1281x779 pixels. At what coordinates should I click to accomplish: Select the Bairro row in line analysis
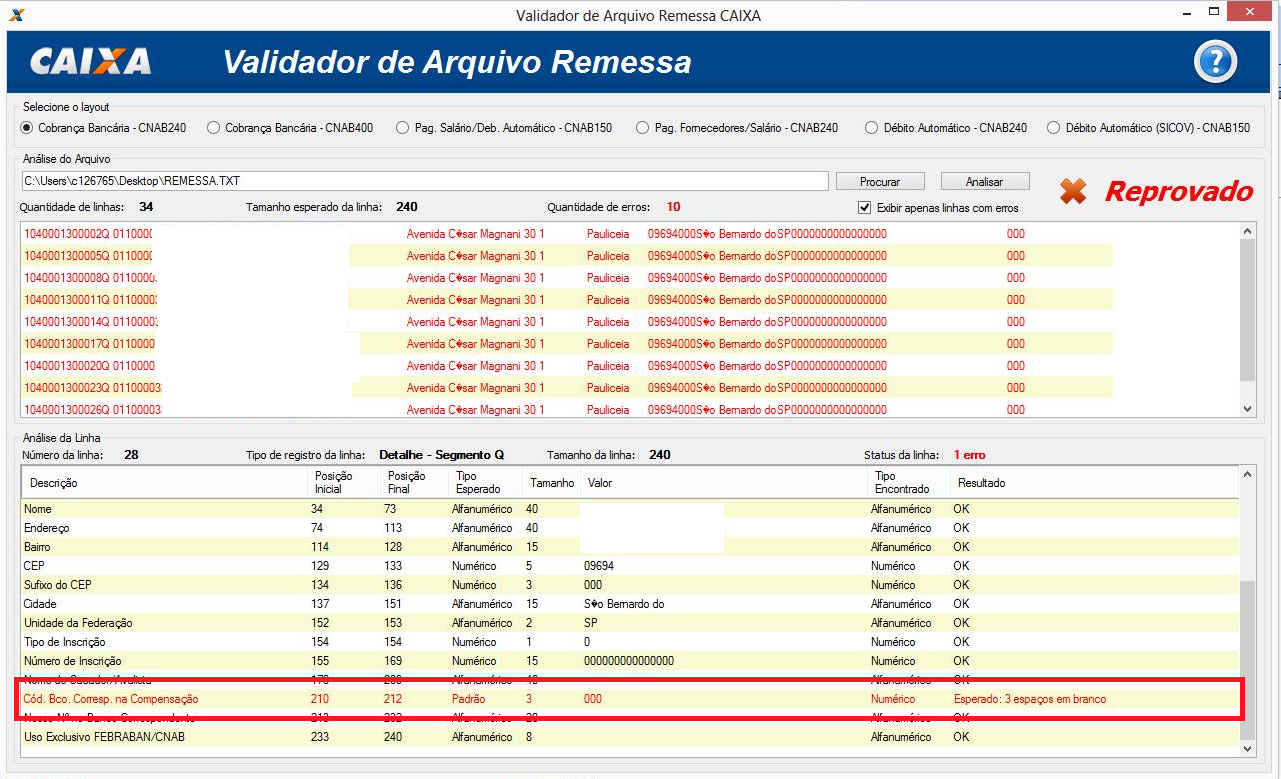click(630, 547)
